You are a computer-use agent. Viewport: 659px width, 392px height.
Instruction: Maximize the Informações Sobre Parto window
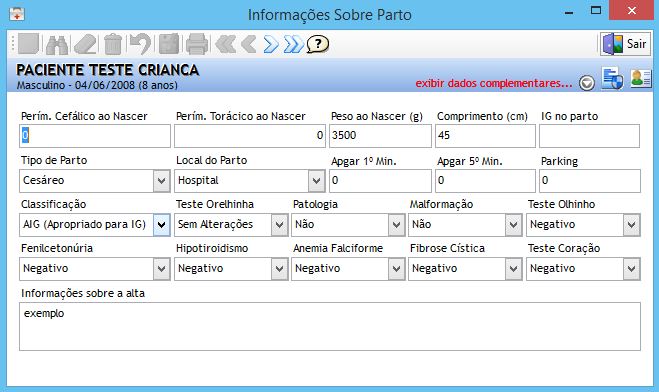pos(596,11)
